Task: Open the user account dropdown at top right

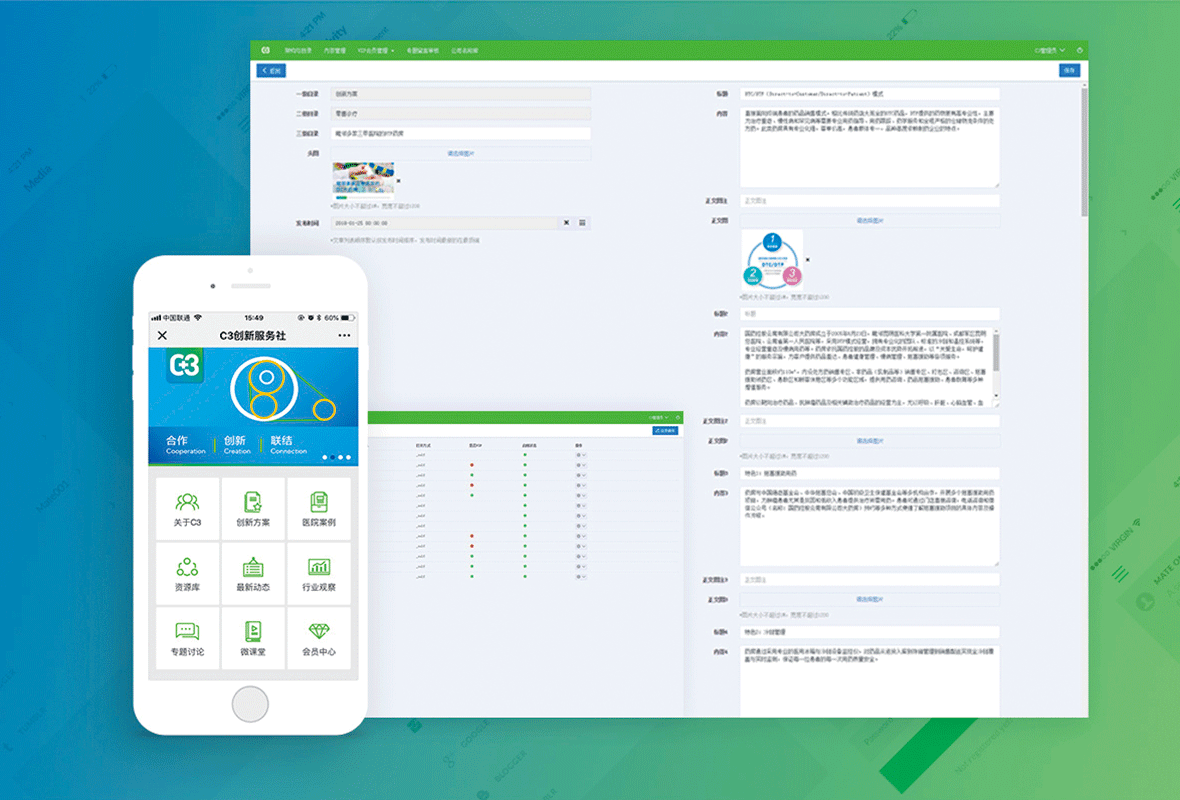Action: point(1050,50)
